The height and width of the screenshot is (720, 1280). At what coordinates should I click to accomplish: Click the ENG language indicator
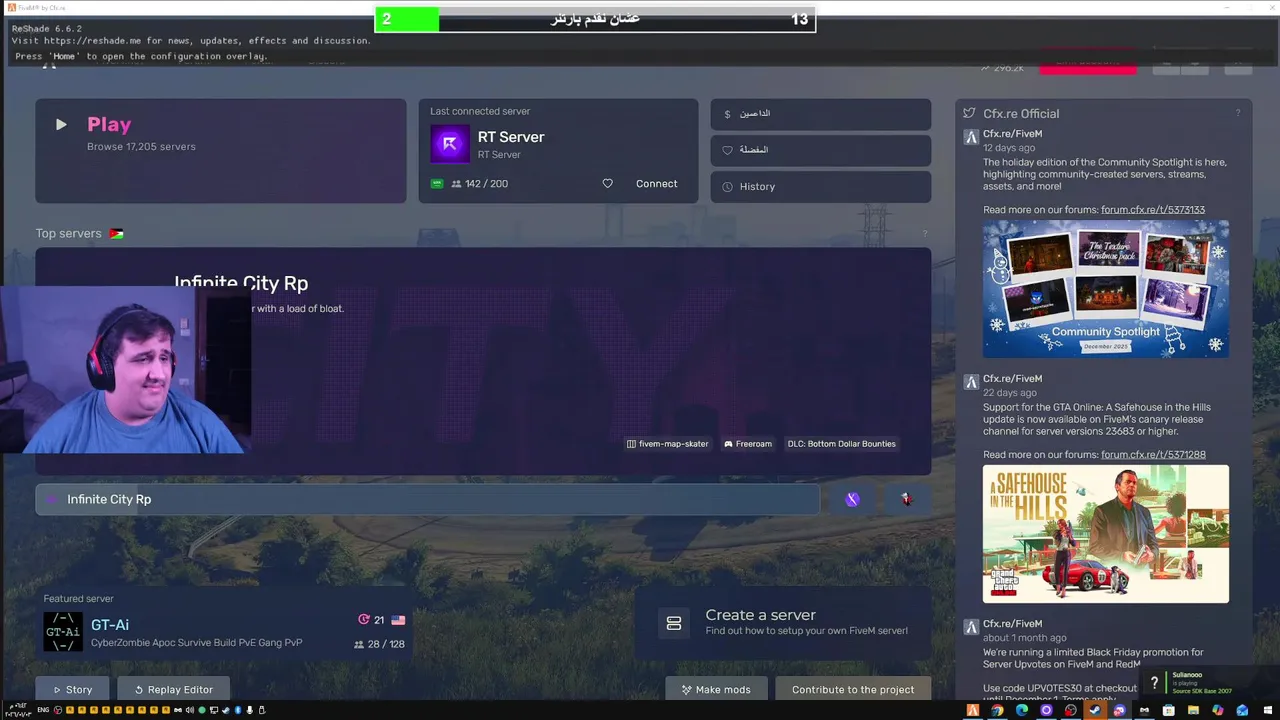[x=43, y=710]
